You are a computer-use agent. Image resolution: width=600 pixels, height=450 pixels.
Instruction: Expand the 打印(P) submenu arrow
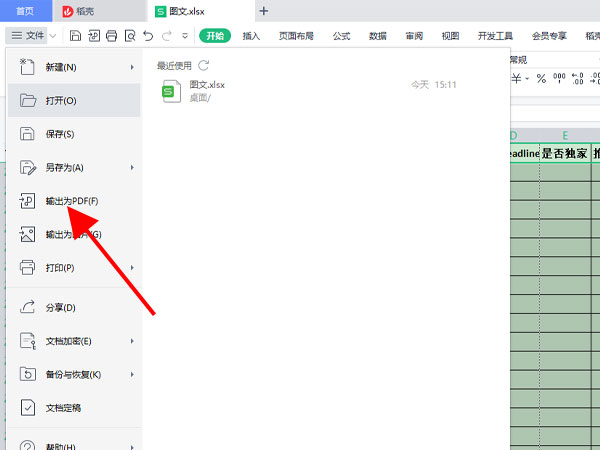(x=132, y=268)
